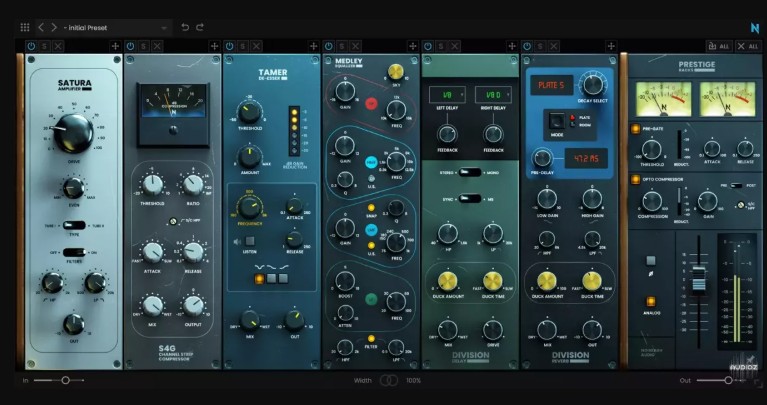The height and width of the screenshot is (405, 767).
Task: Click the Satura Drive knob
Action: pos(73,131)
